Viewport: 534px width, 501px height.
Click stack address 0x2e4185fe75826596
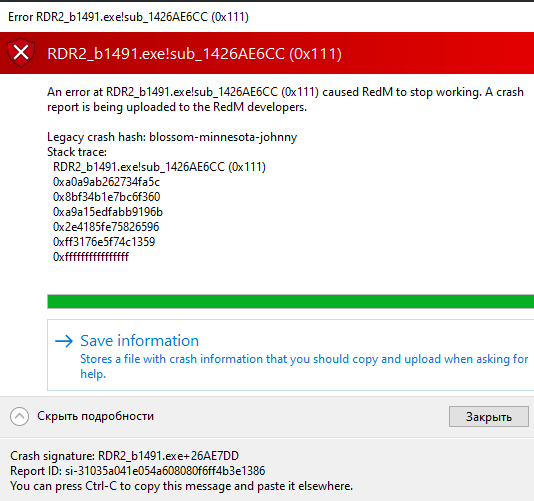click(106, 227)
